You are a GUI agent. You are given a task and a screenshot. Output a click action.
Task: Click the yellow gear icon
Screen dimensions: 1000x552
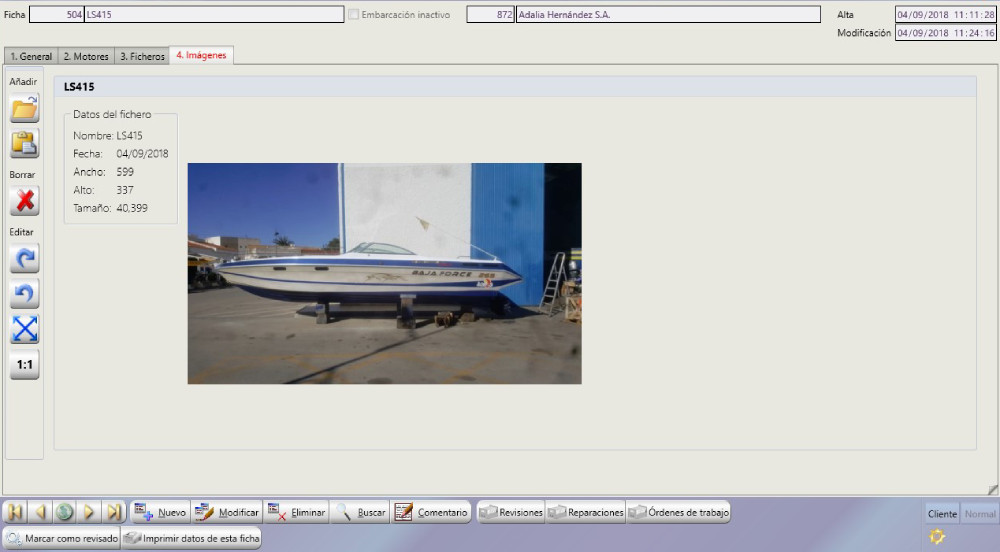point(937,537)
